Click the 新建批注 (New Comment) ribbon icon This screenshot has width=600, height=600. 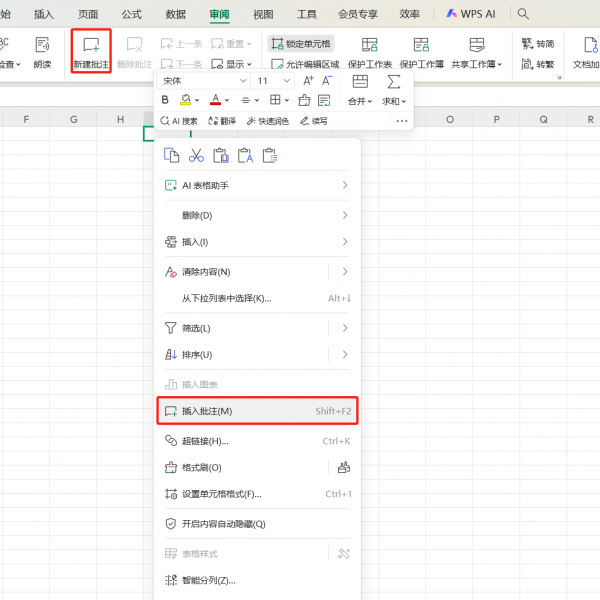pyautogui.click(x=91, y=51)
